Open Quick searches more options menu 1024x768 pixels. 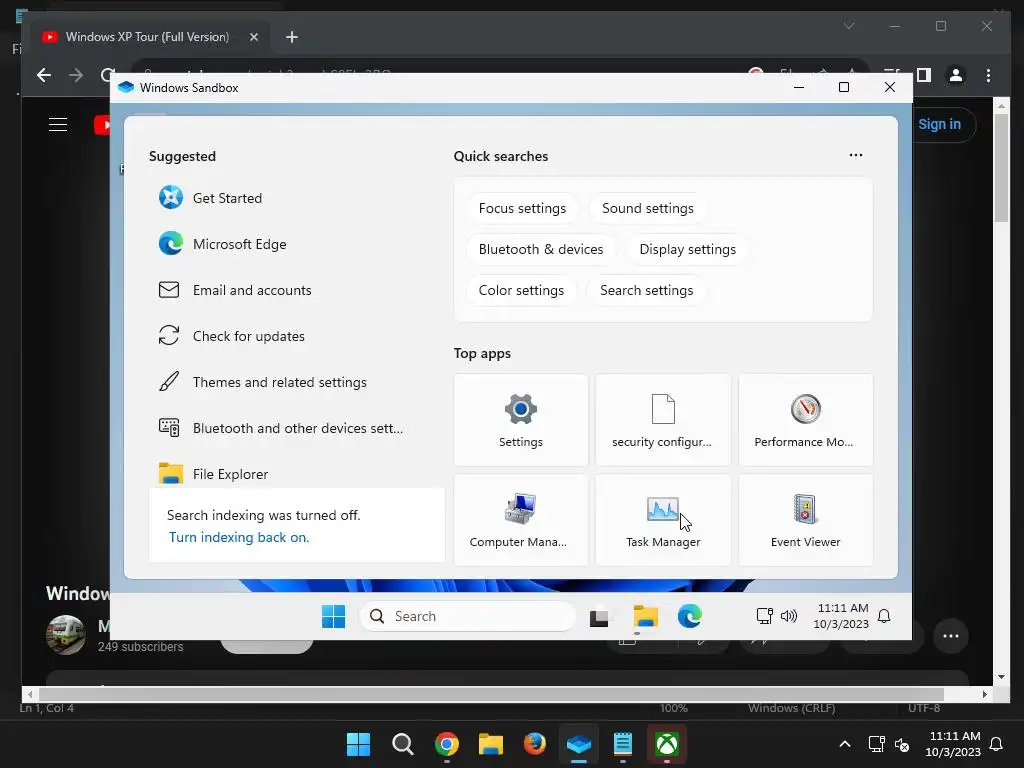(x=856, y=155)
